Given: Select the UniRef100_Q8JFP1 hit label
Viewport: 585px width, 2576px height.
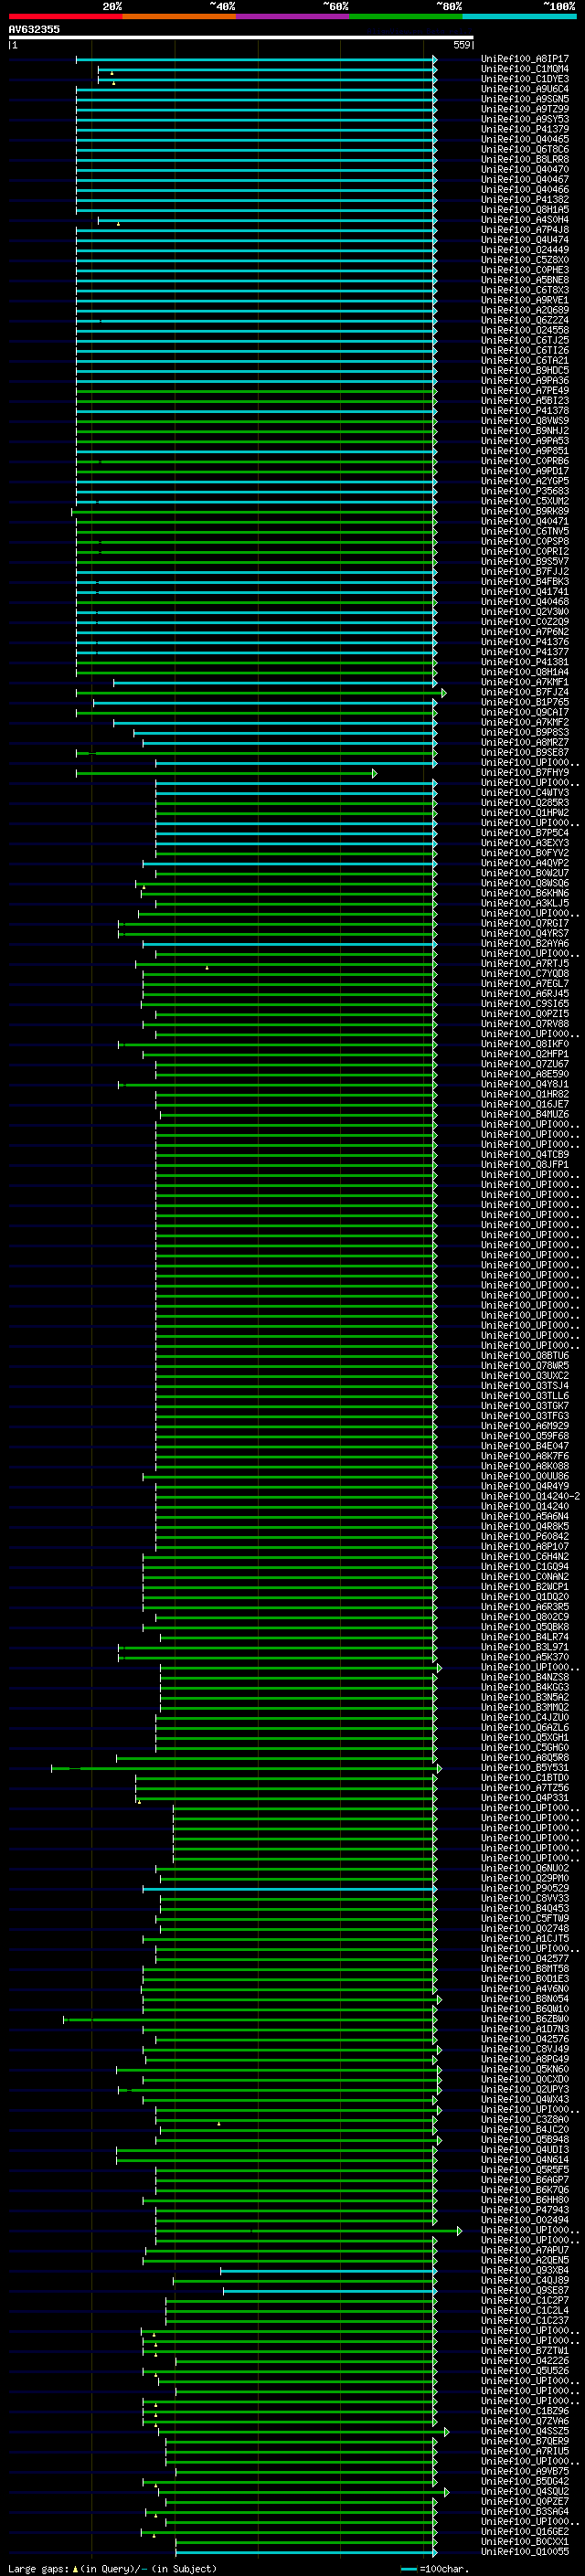Looking at the screenshot, I should click(x=525, y=1165).
